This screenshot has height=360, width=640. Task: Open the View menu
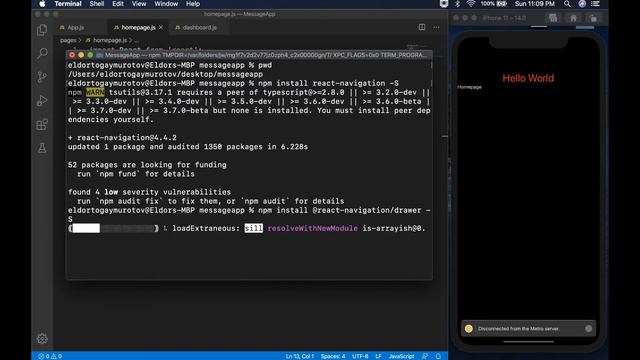tap(139, 4)
